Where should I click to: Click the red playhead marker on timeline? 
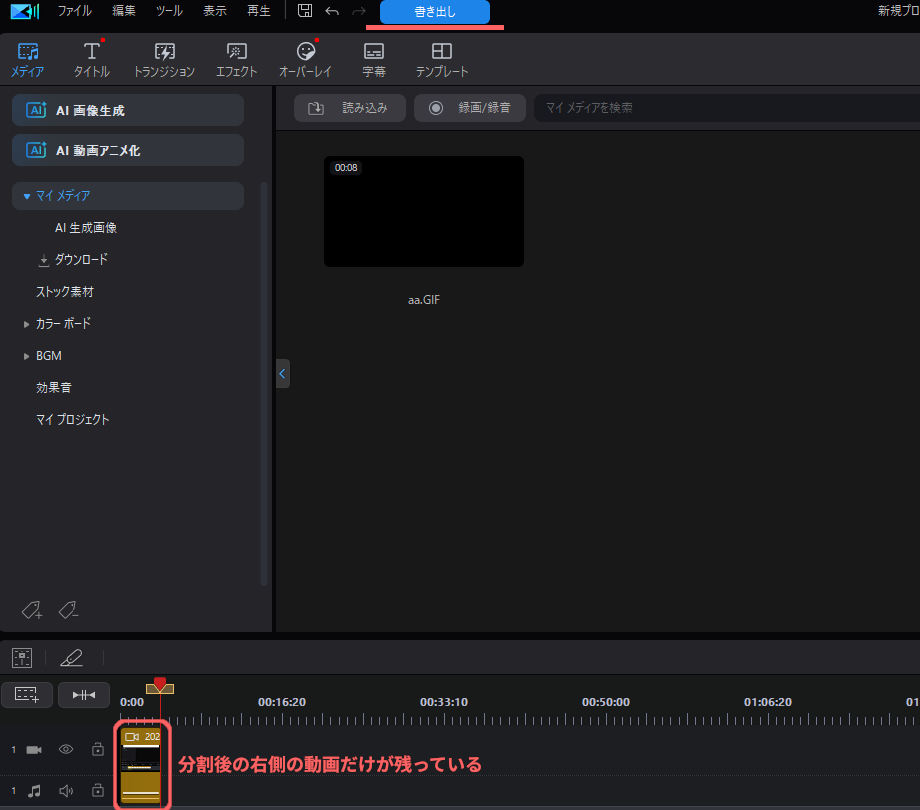[x=160, y=684]
